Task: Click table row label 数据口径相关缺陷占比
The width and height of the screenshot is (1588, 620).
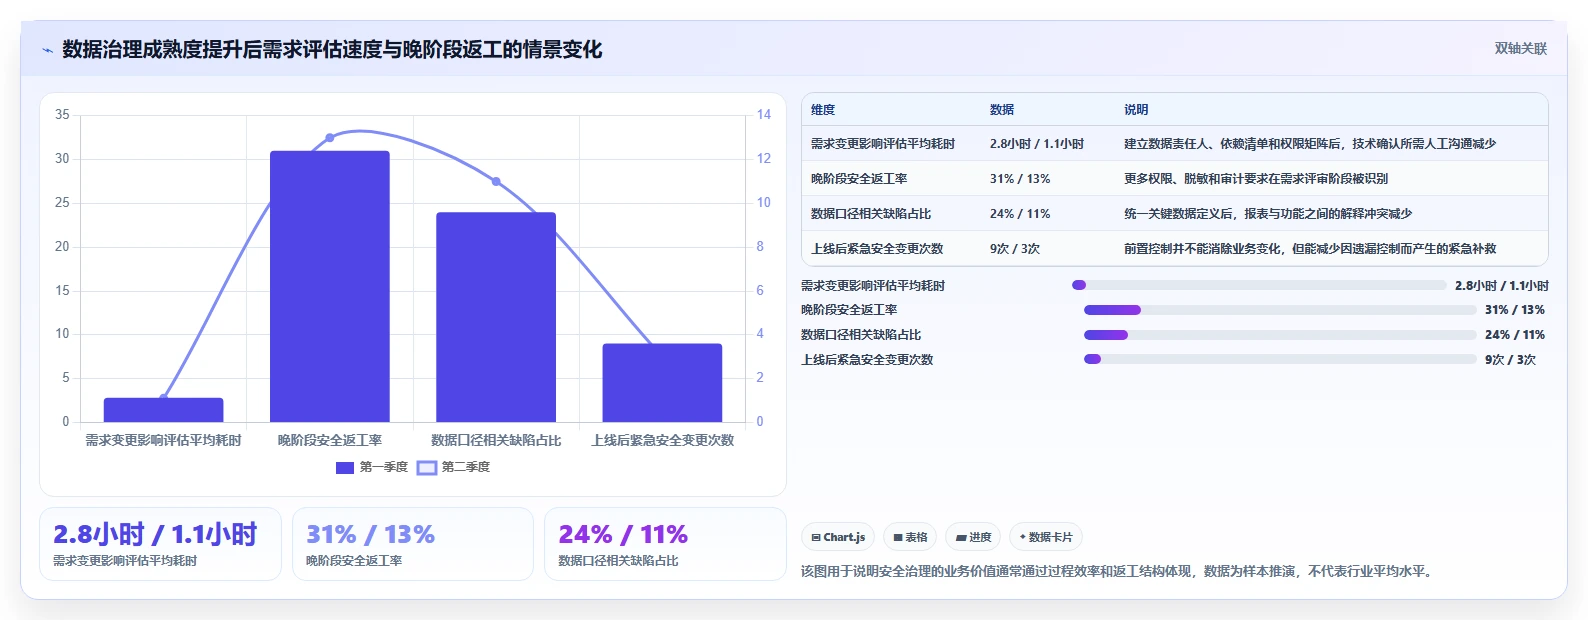Action: [x=871, y=214]
